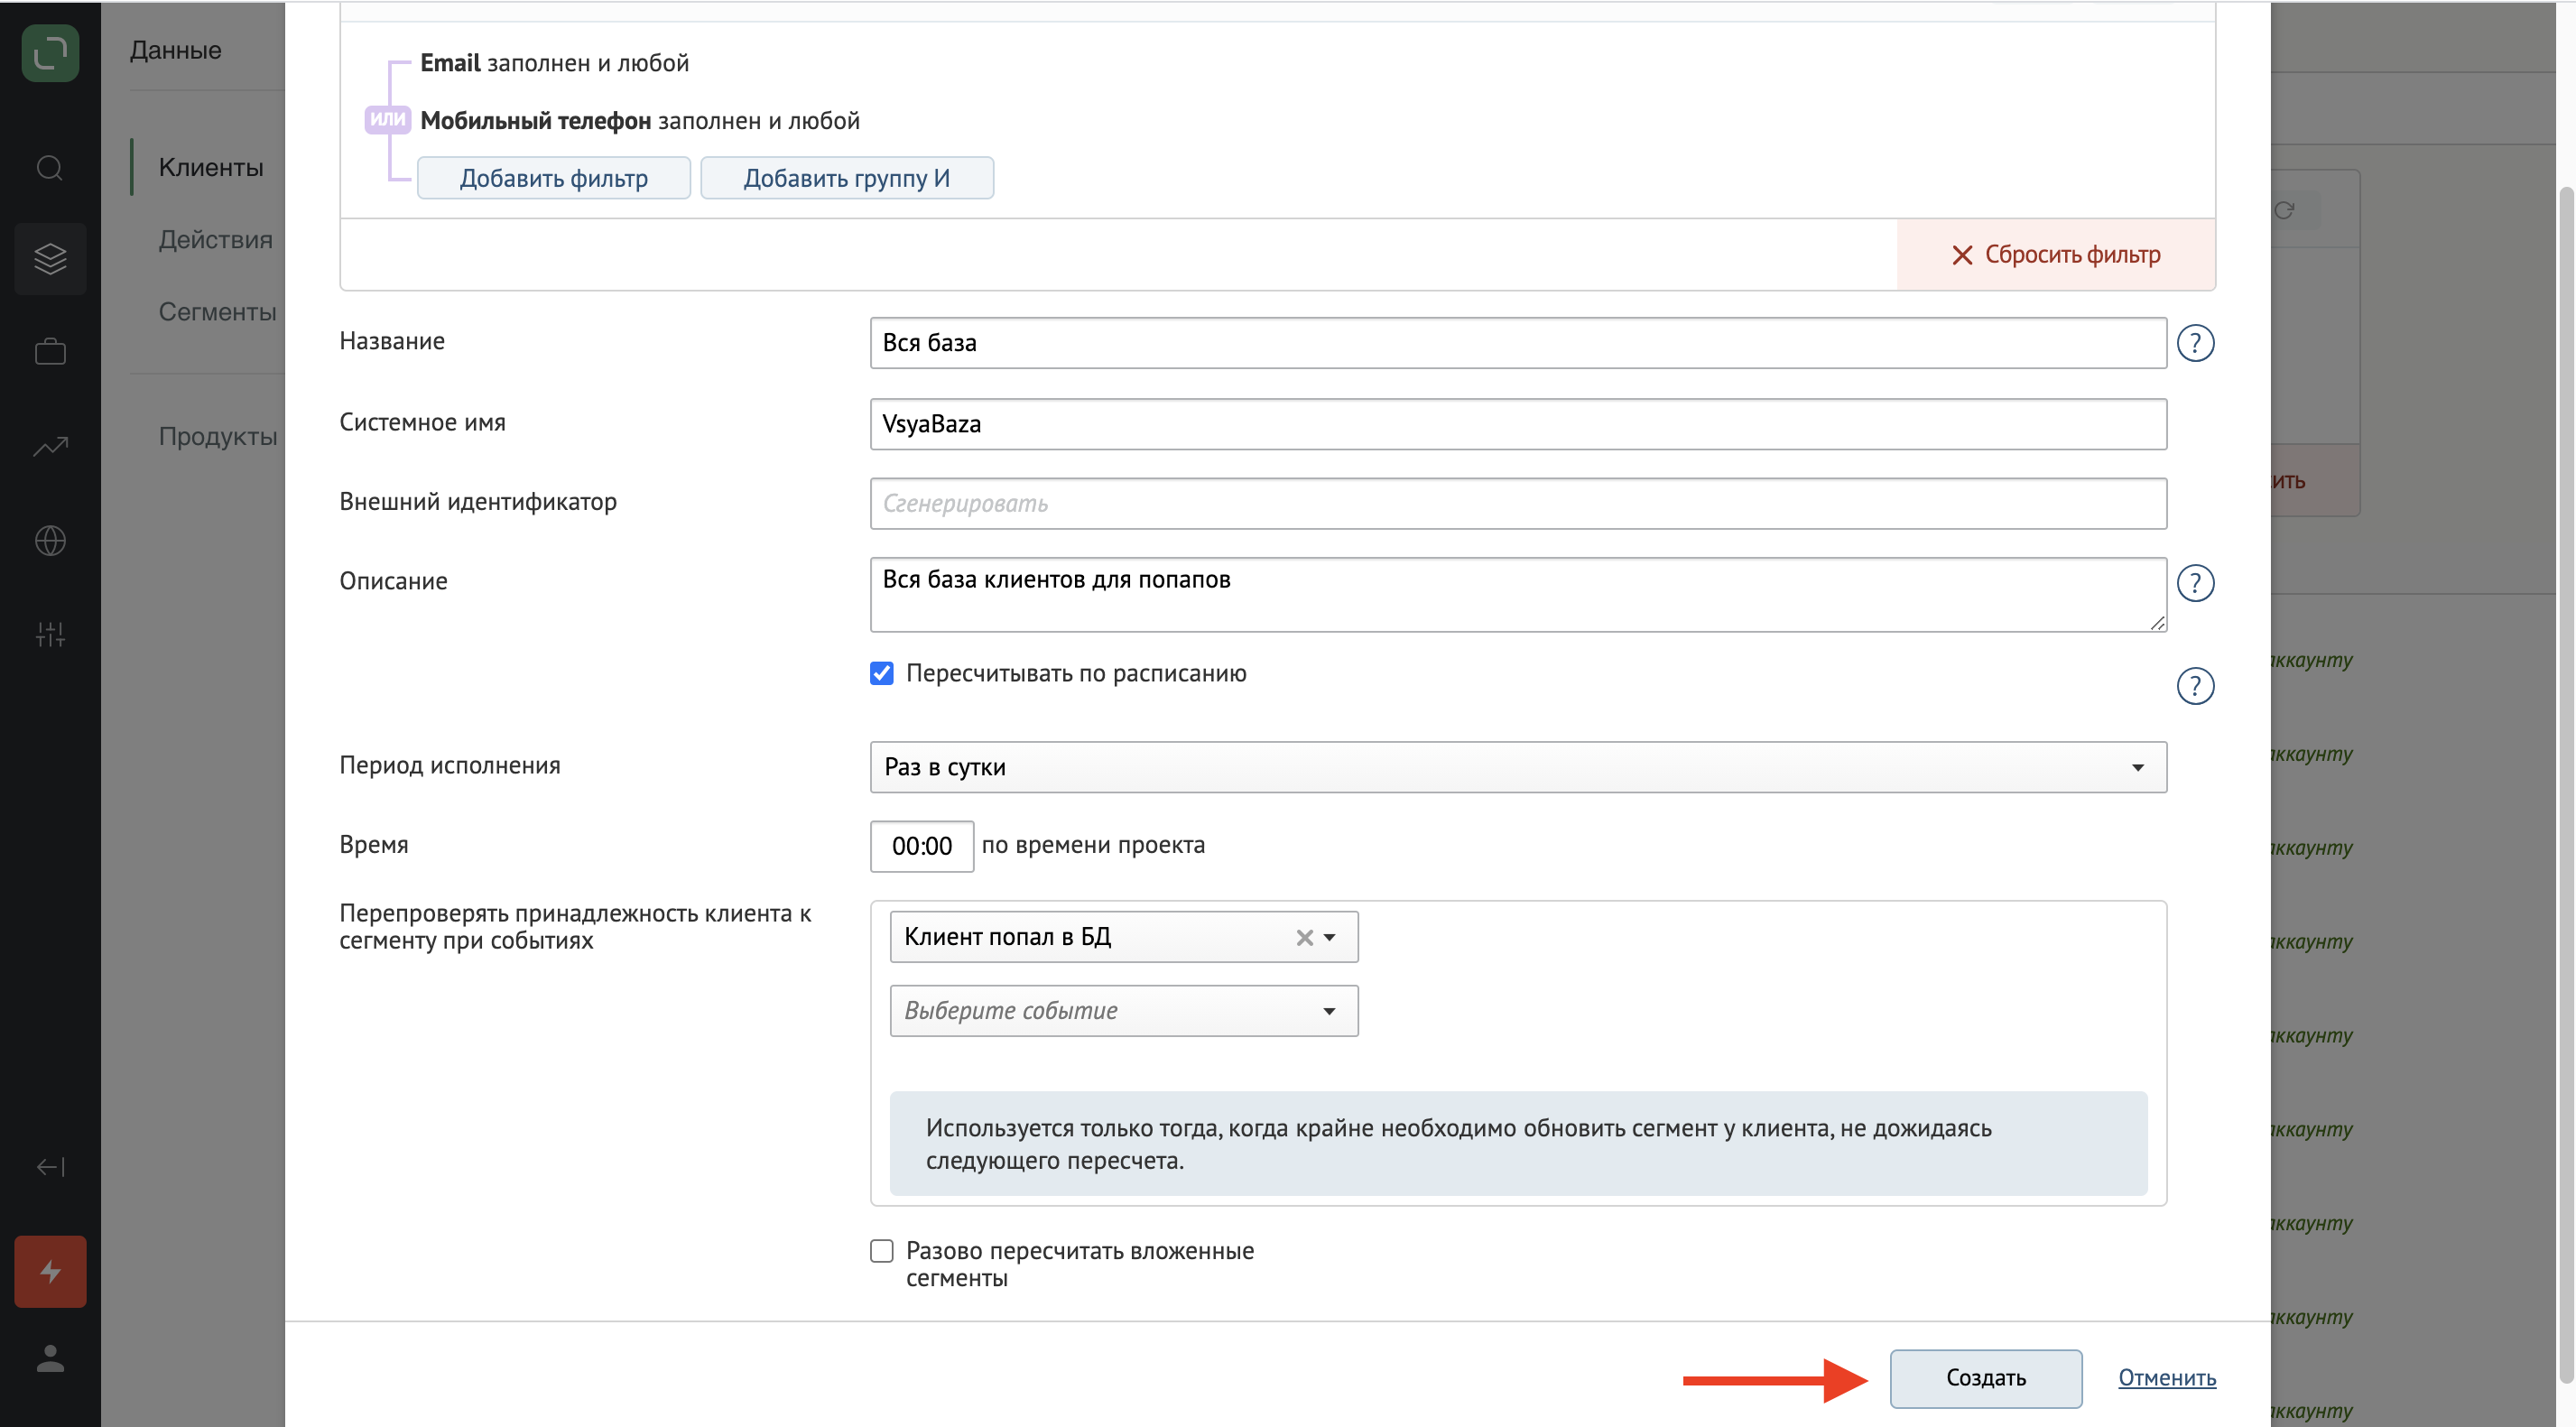Enable 'Разово пересчитать вложенные сегменты' checkbox
This screenshot has height=1427, width=2576.
click(x=881, y=1250)
